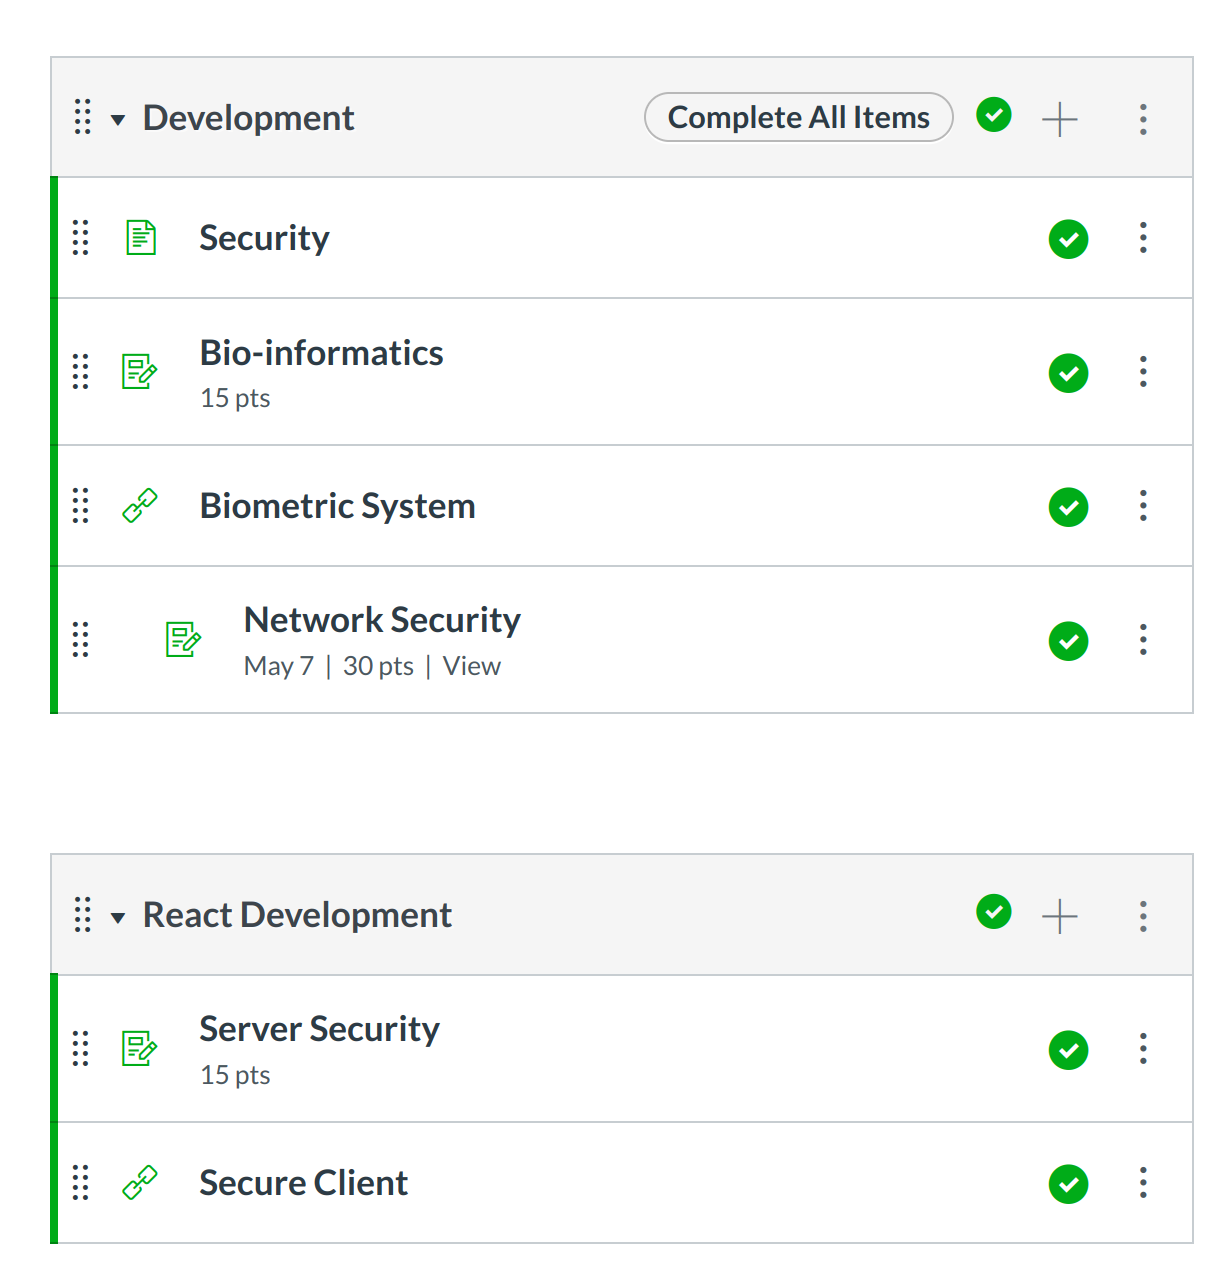1228x1266 pixels.
Task: Click the assignment icon beside Network Security
Action: click(183, 639)
